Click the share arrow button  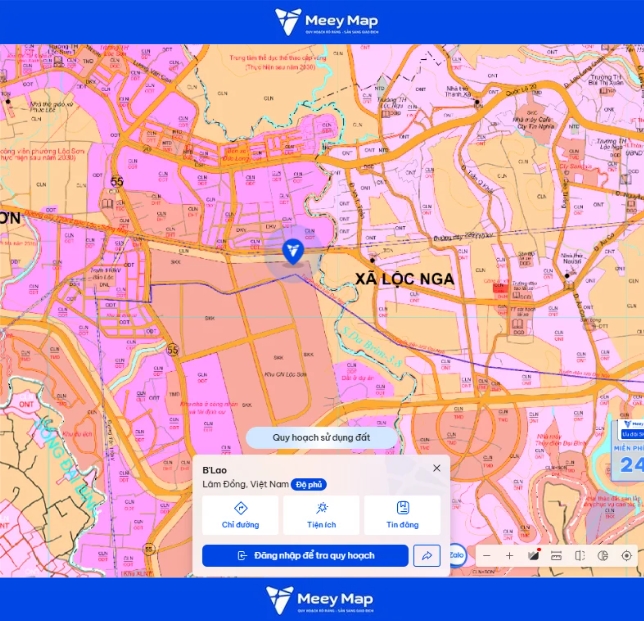pos(427,556)
